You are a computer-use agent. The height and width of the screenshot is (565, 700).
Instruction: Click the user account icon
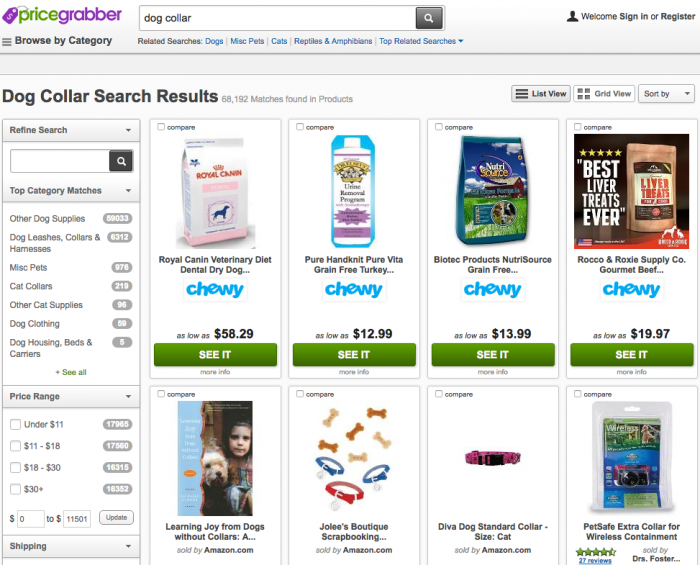(572, 17)
